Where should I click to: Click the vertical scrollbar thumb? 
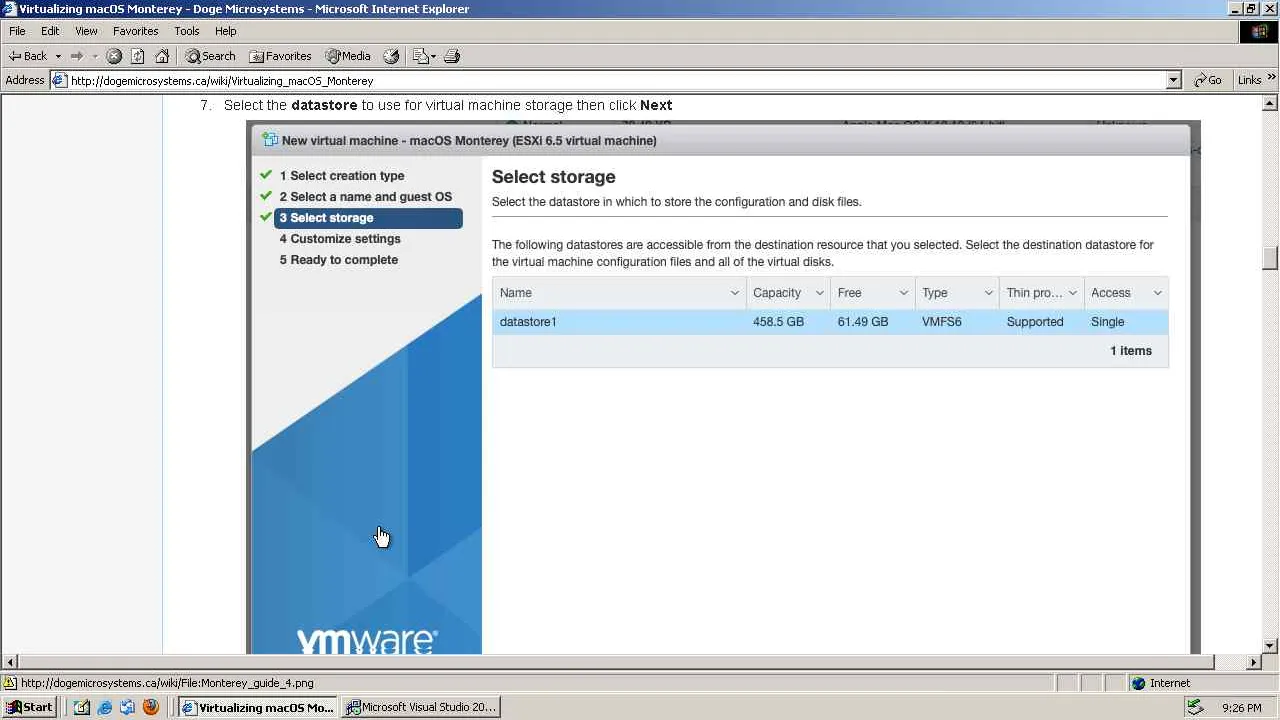pos(1271,258)
